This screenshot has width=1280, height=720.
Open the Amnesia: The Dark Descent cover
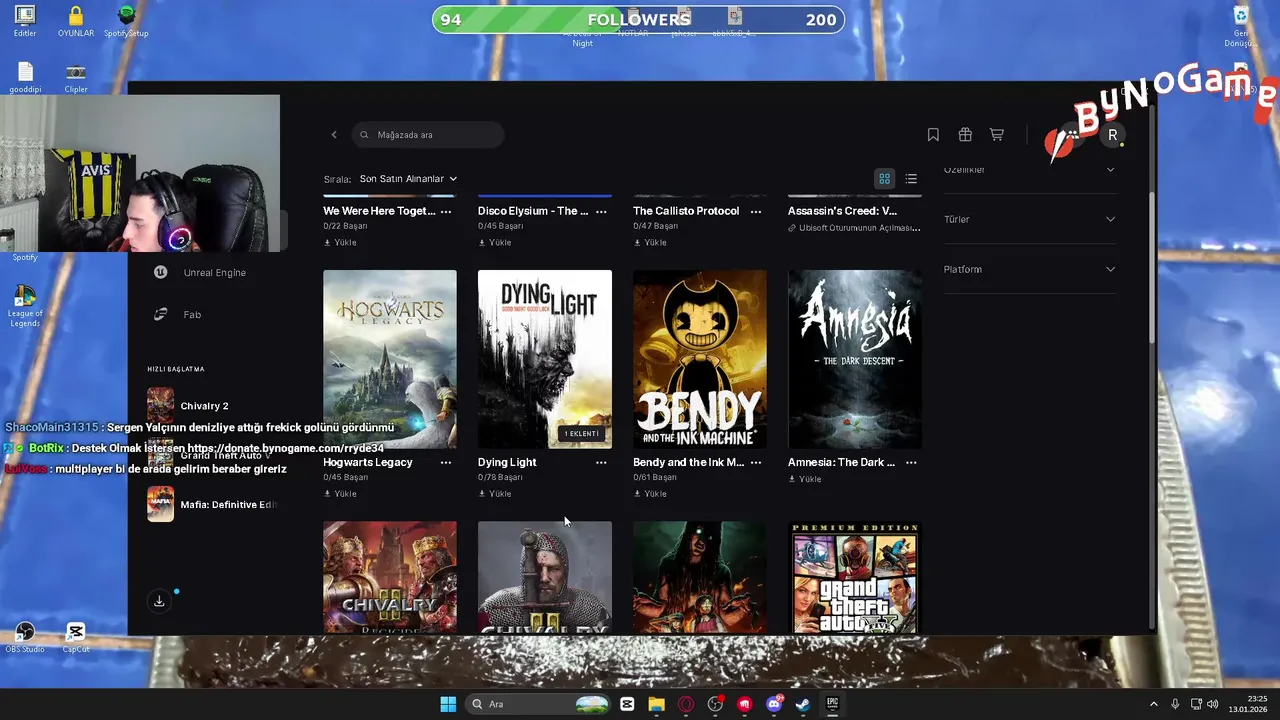point(855,359)
